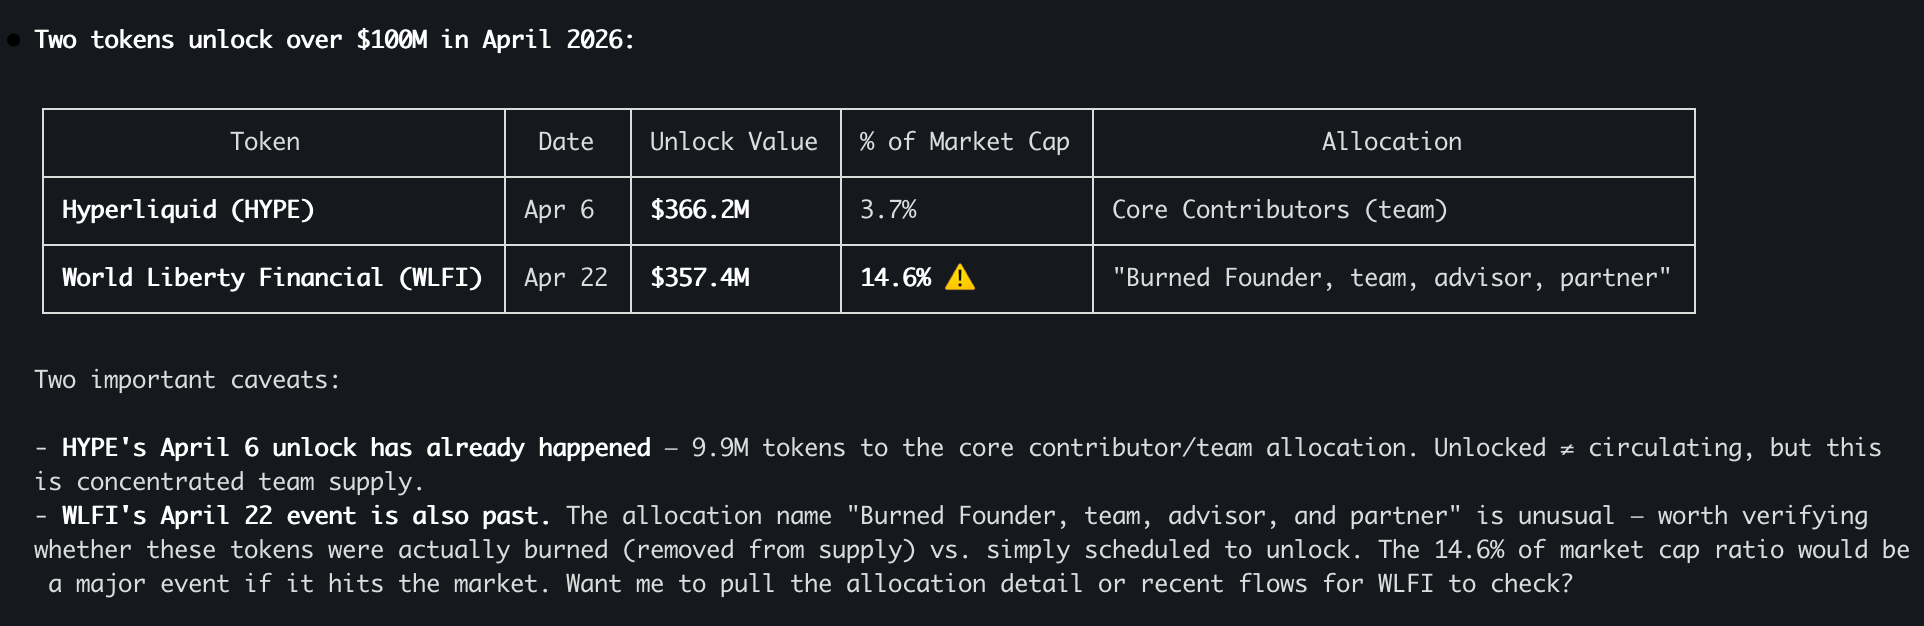1924x626 pixels.
Task: Select the World Liberty Financial (WLFI) cell
Action: pyautogui.click(x=272, y=278)
